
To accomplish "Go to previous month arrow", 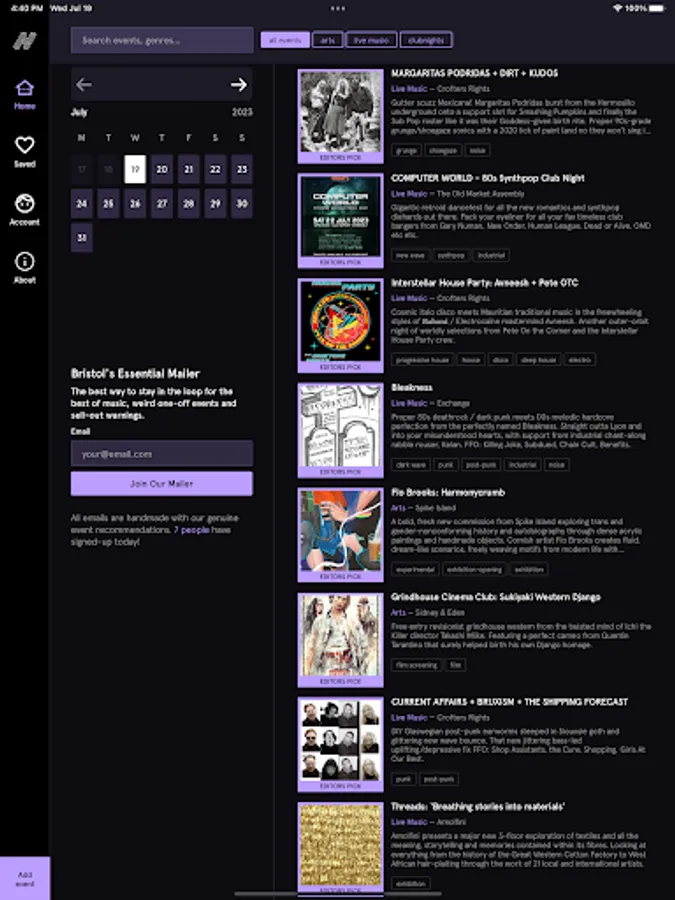I will (84, 85).
